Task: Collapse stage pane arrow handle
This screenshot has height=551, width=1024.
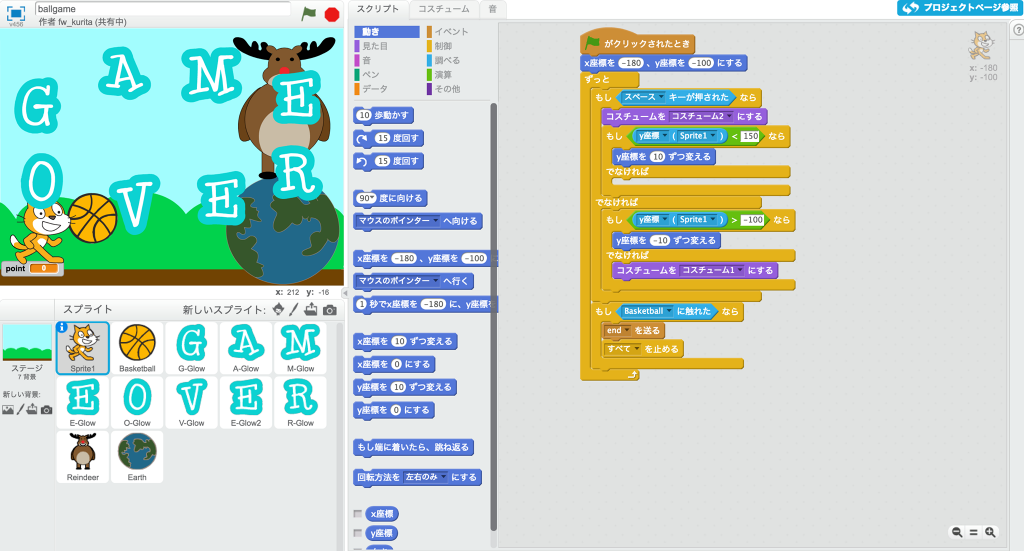Action: [345, 293]
